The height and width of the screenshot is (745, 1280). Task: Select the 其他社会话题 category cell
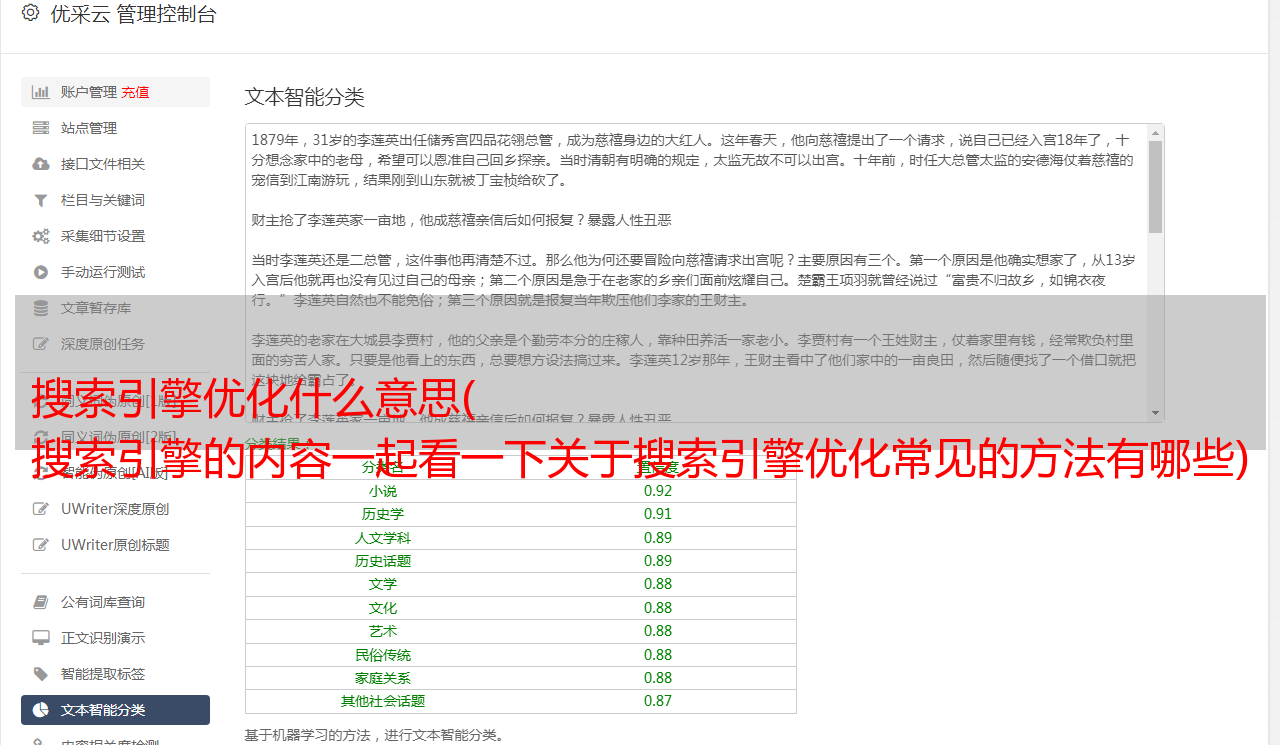383,701
